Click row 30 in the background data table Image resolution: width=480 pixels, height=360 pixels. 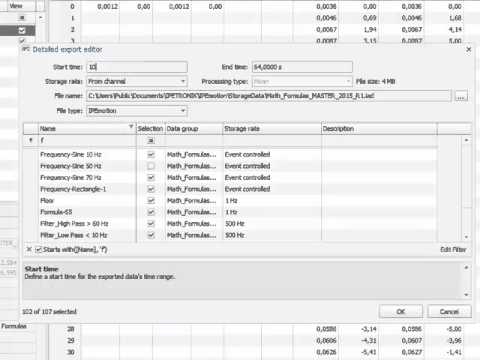(71, 352)
